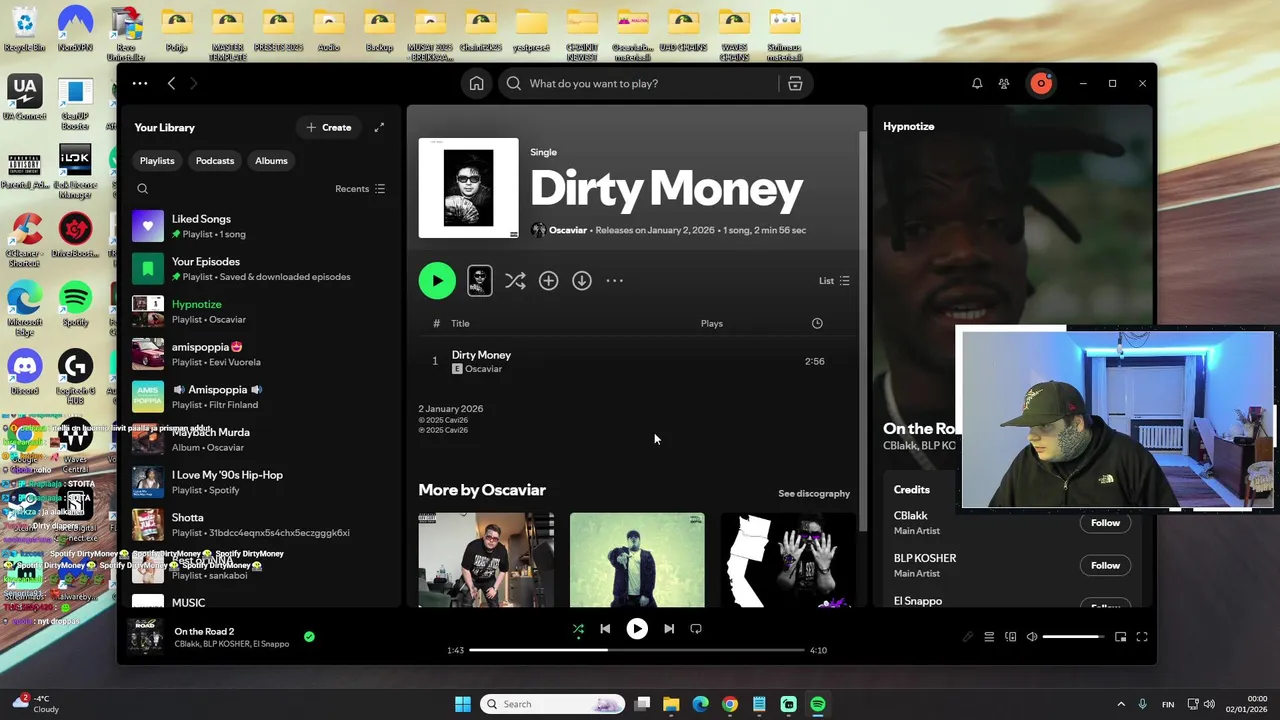1280x720 pixels.
Task: Open more options for Dirty Money single
Action: [x=615, y=281]
